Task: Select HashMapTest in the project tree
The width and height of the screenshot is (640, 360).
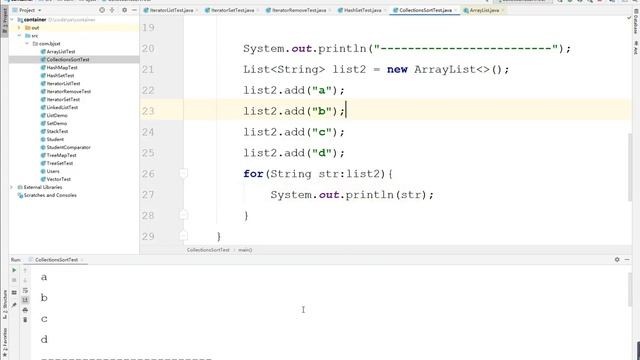Action: pyautogui.click(x=62, y=68)
